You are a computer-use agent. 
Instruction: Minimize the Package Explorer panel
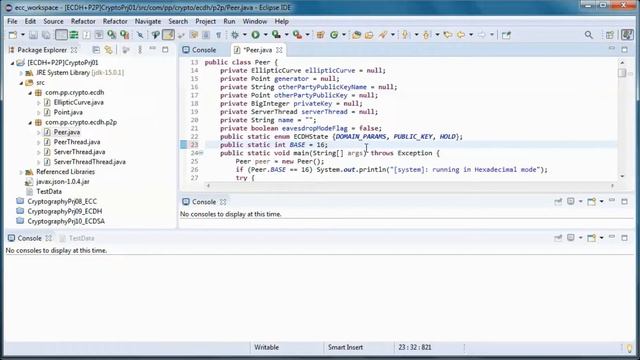[152, 49]
